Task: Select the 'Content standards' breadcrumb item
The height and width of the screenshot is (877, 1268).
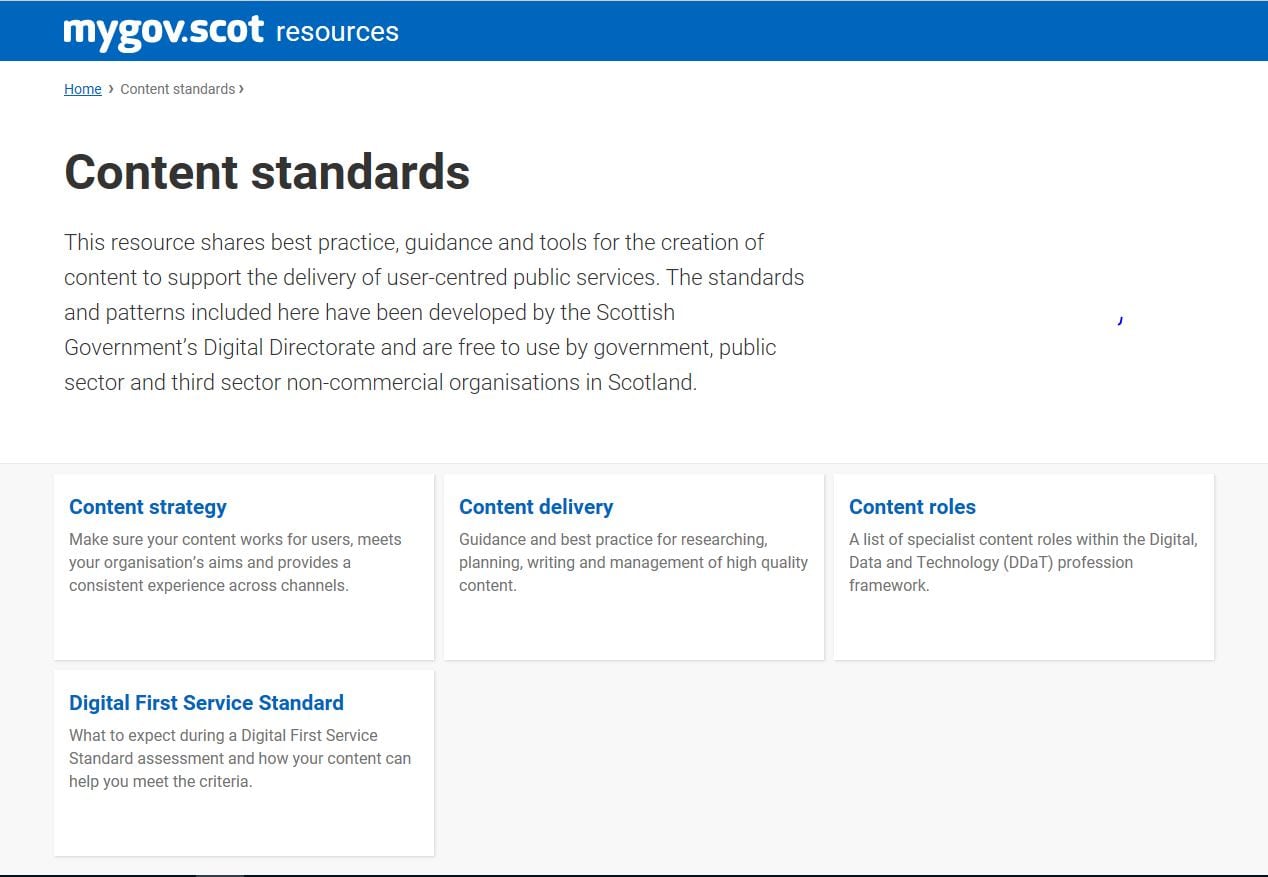Action: 177,89
